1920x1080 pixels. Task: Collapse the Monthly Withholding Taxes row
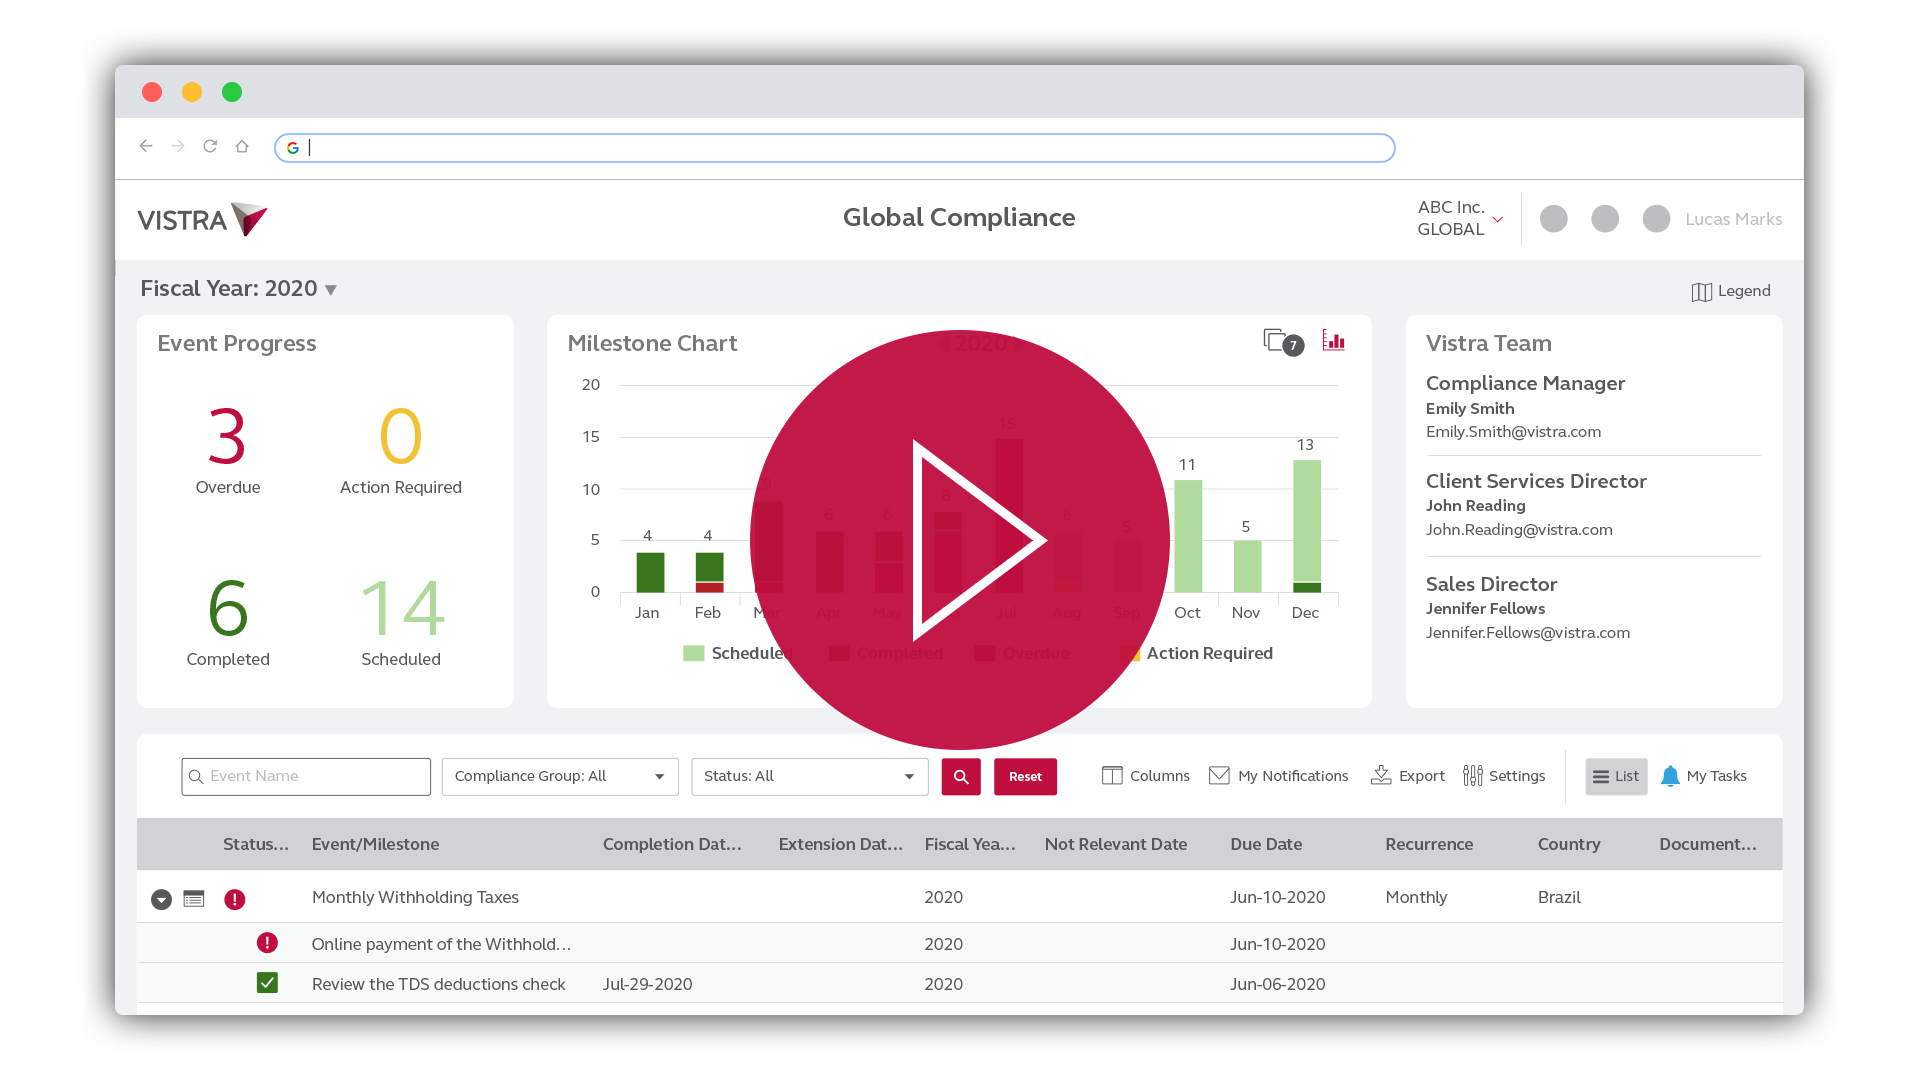[x=161, y=899]
